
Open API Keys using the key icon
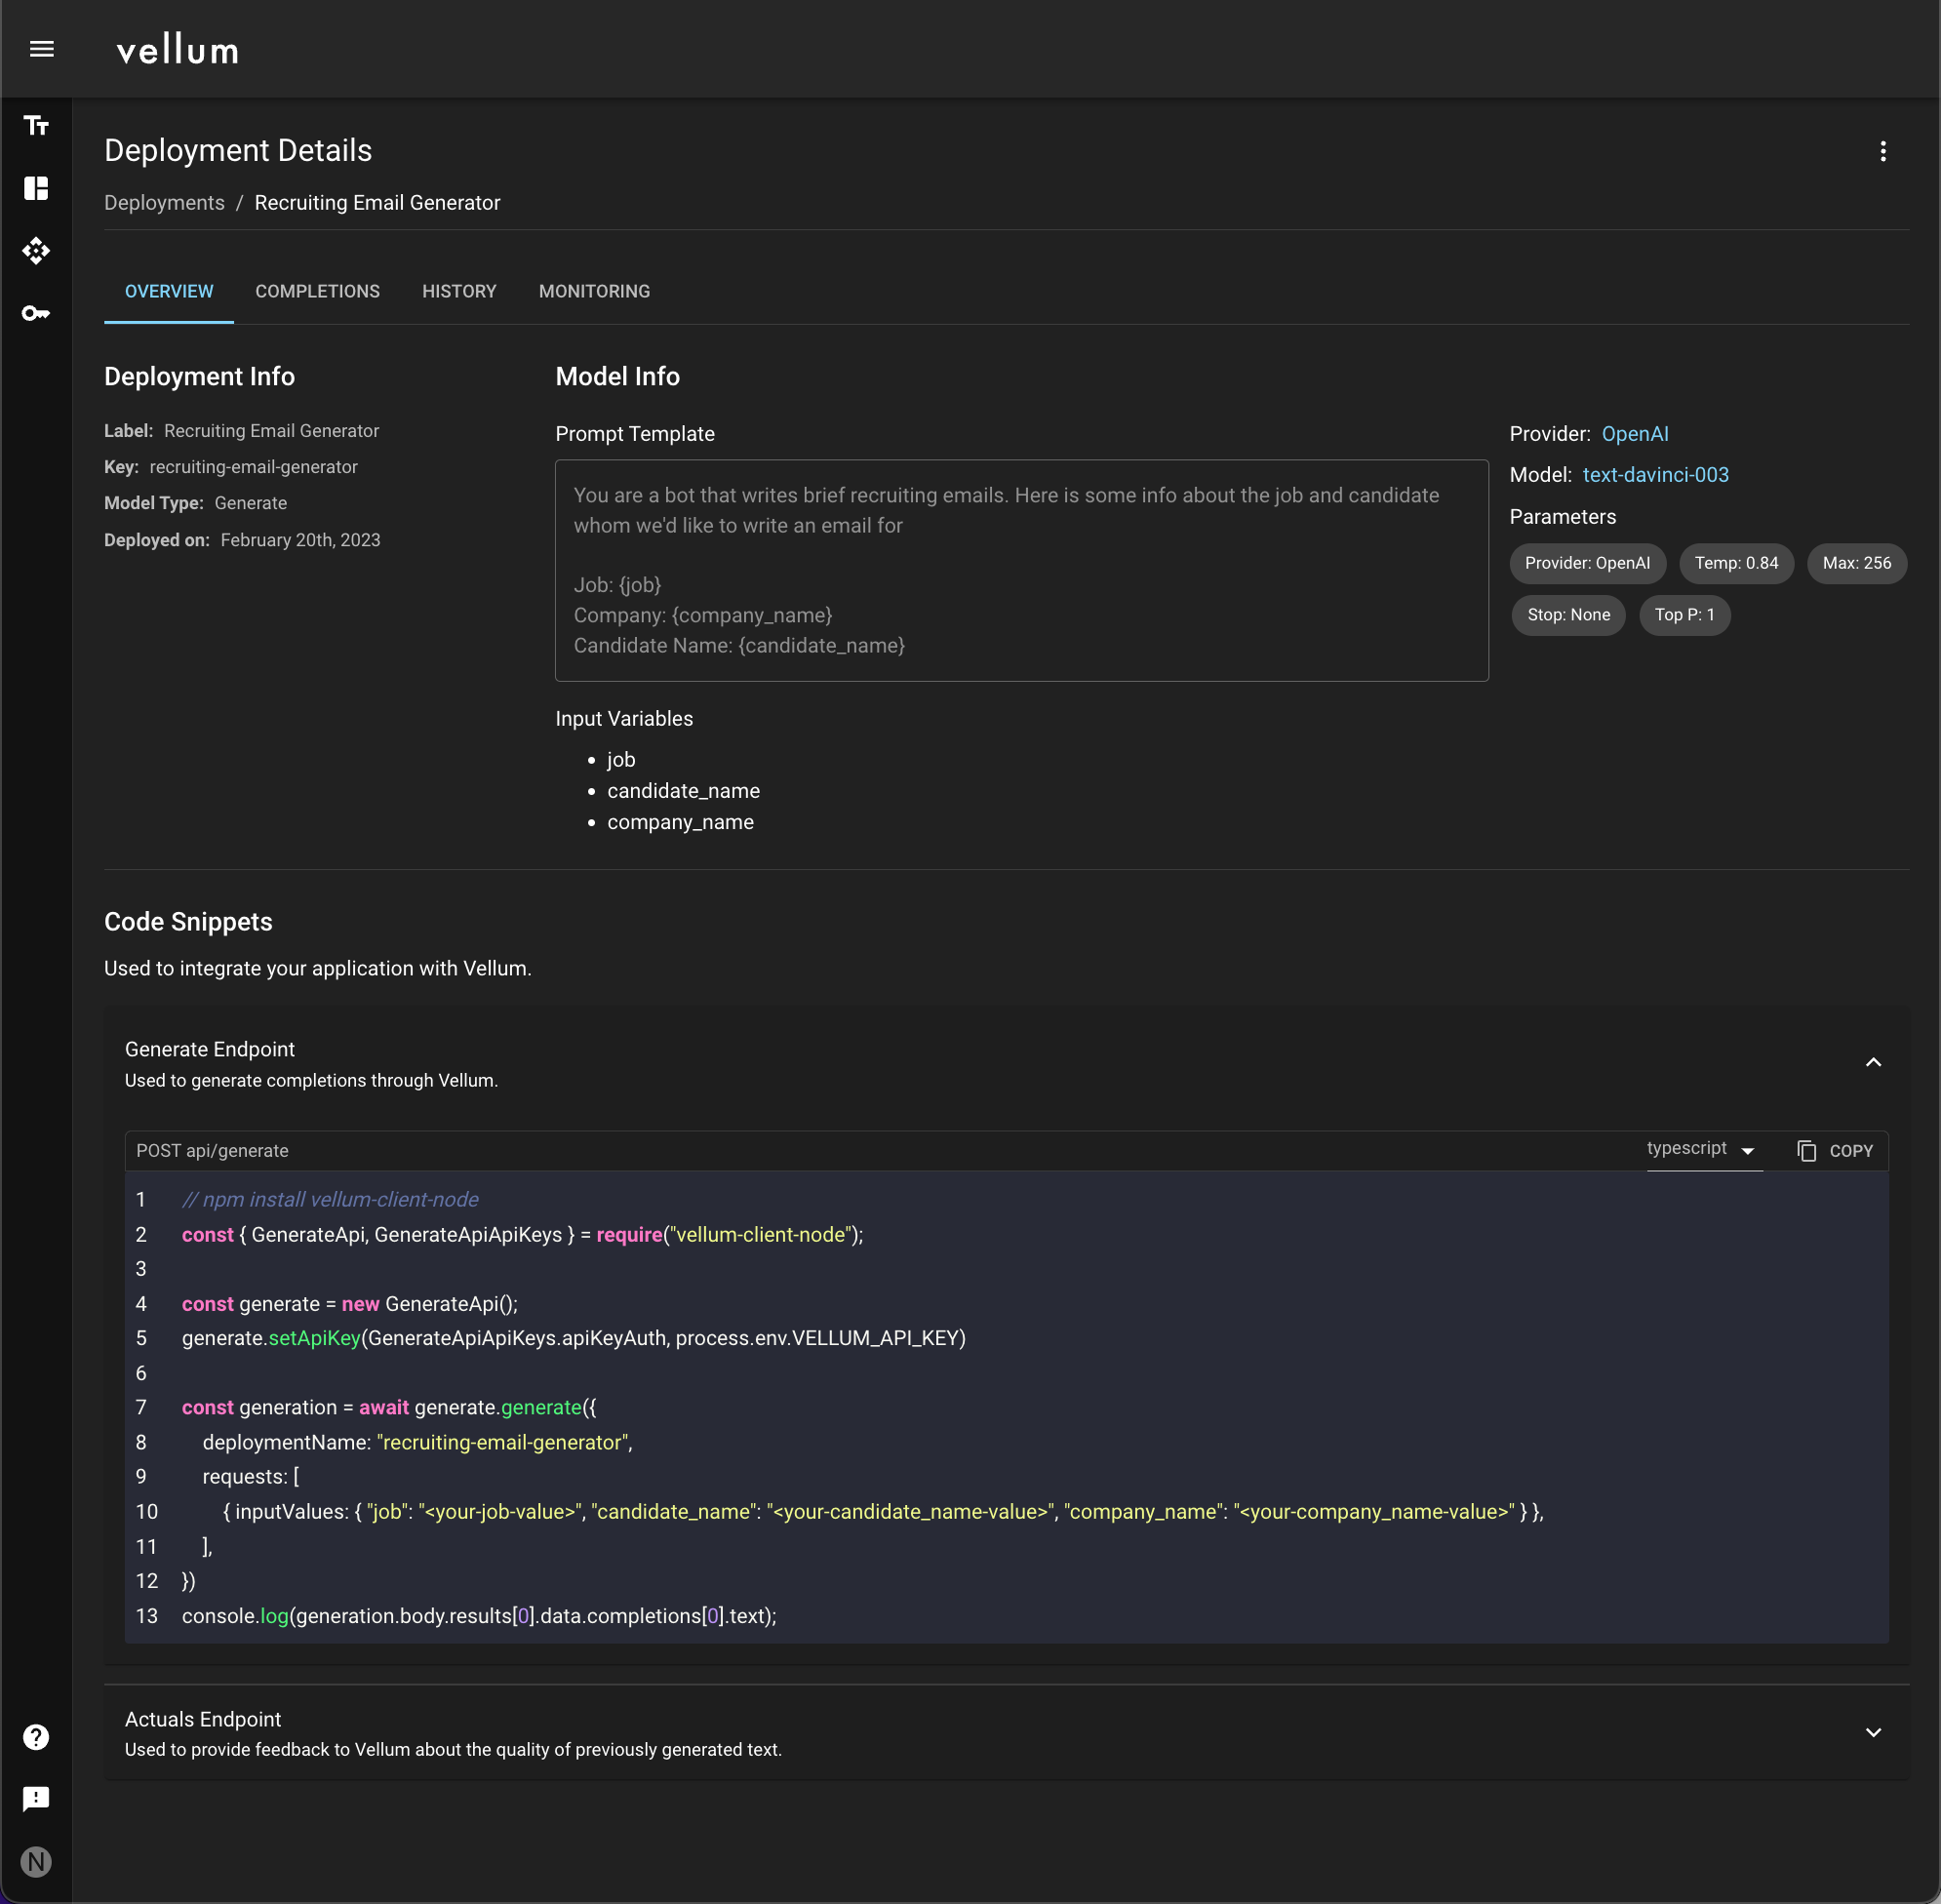tap(36, 313)
